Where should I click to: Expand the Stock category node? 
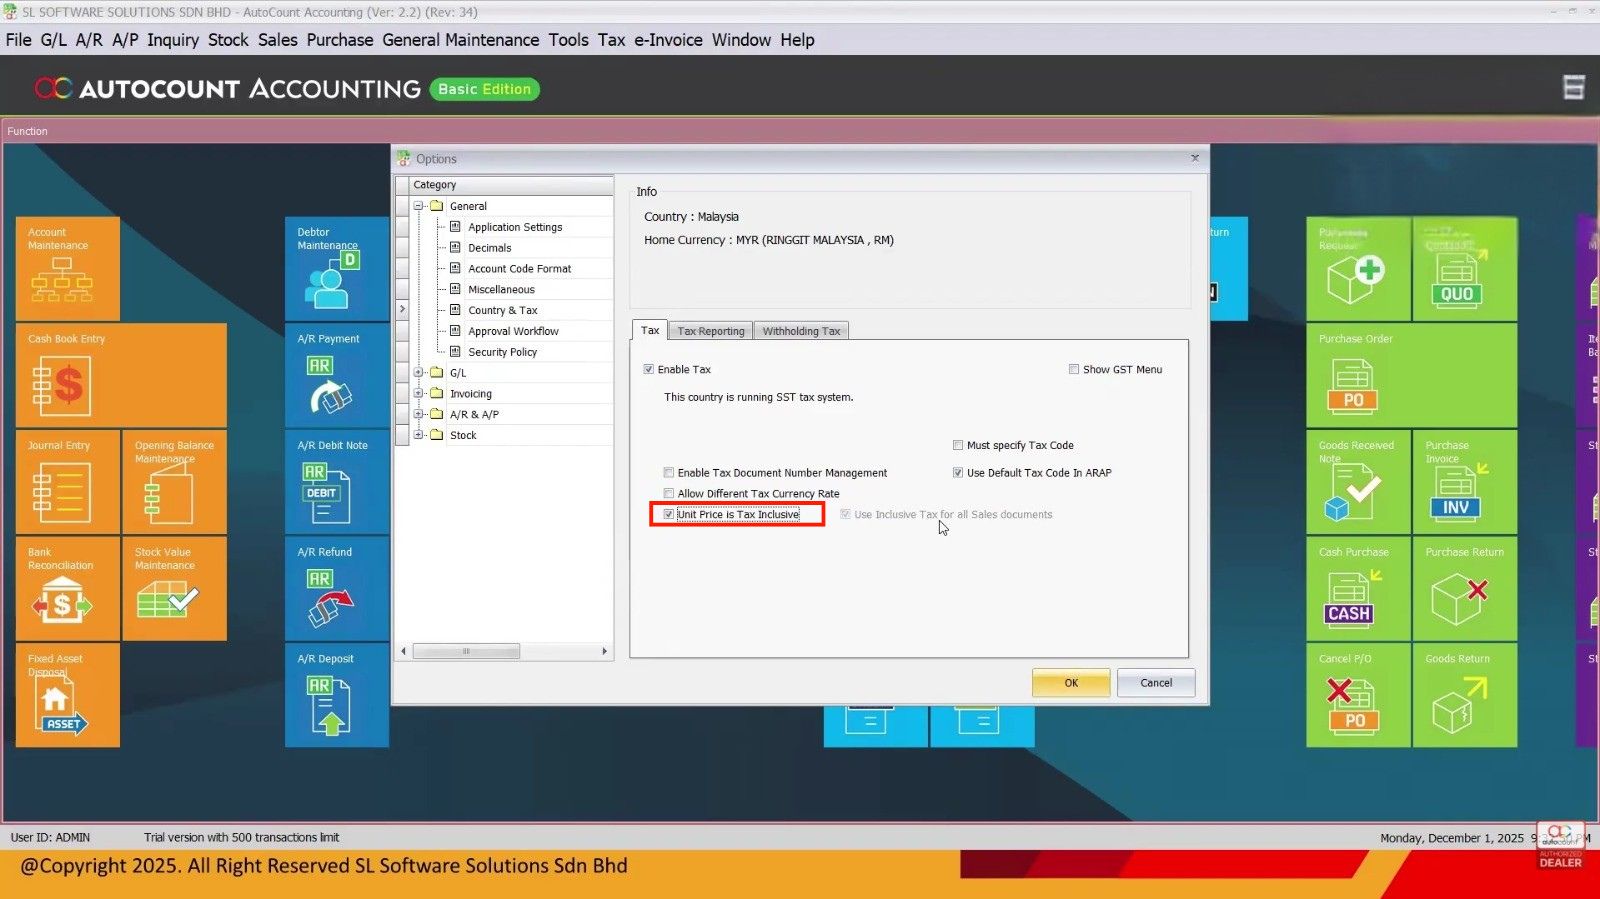click(419, 435)
